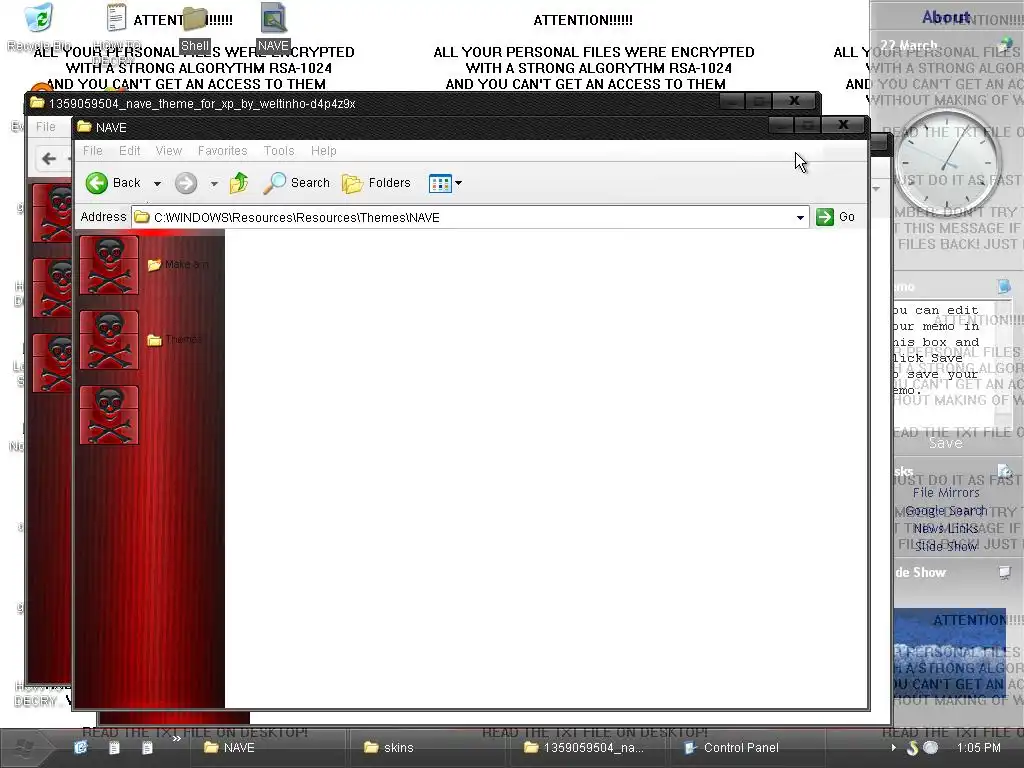Viewport: 1024px width, 768px height.
Task: Click Save under the memo box
Action: [x=946, y=443]
